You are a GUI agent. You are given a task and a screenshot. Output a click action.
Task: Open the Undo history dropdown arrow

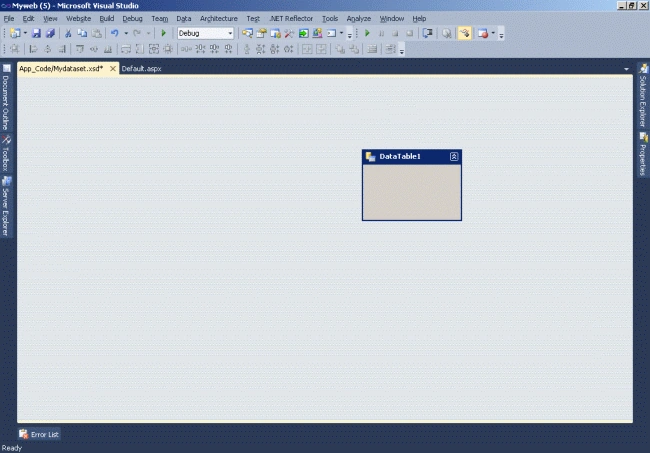pyautogui.click(x=126, y=33)
